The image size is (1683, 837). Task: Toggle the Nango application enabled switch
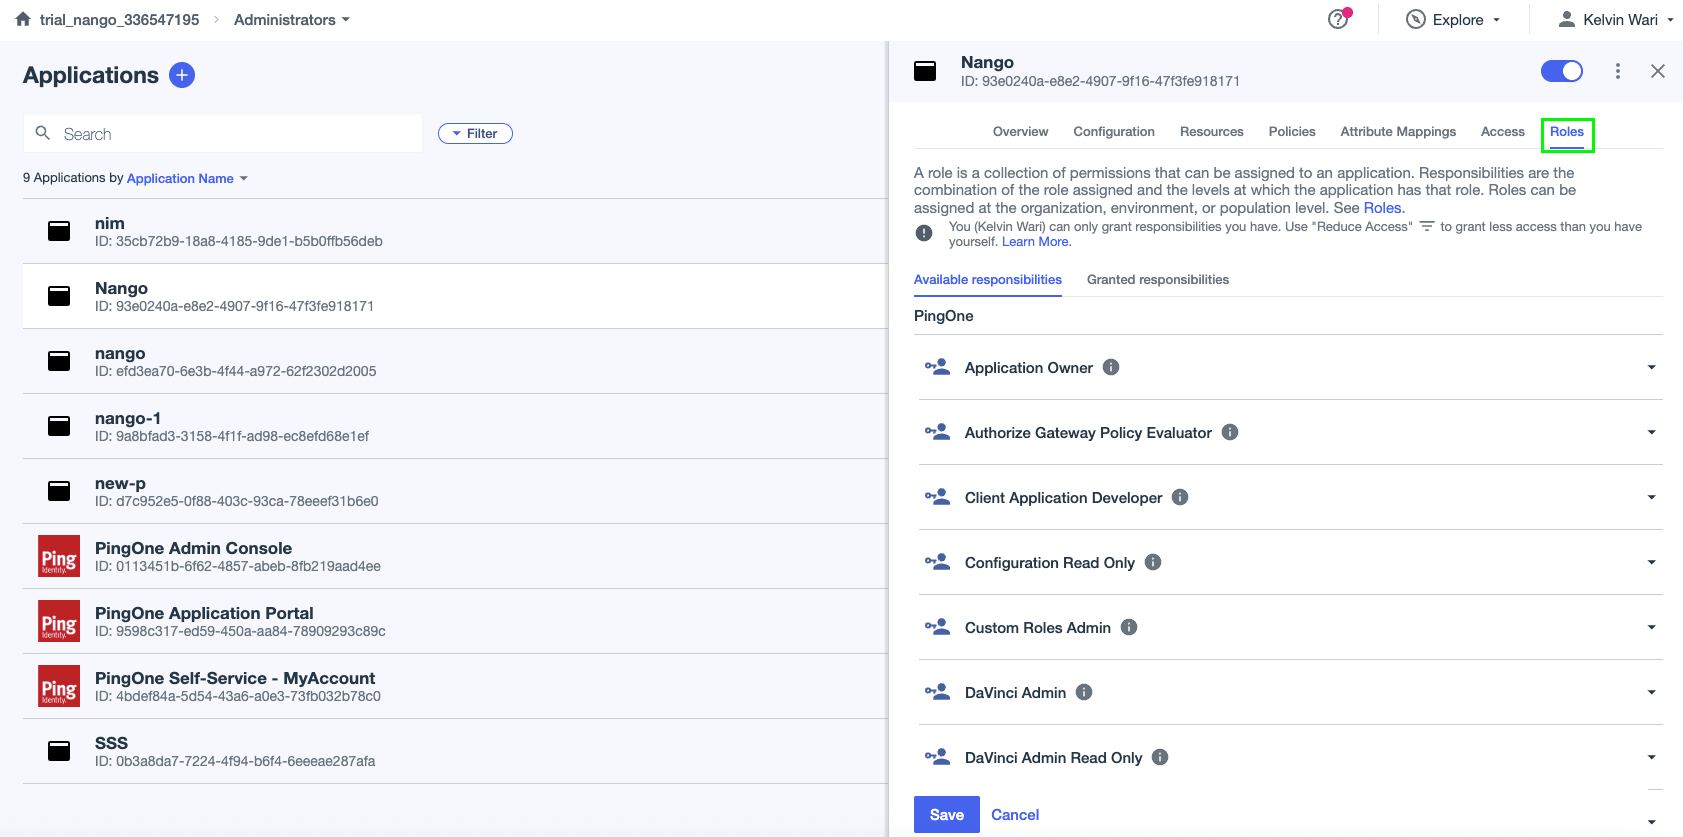pos(1562,71)
